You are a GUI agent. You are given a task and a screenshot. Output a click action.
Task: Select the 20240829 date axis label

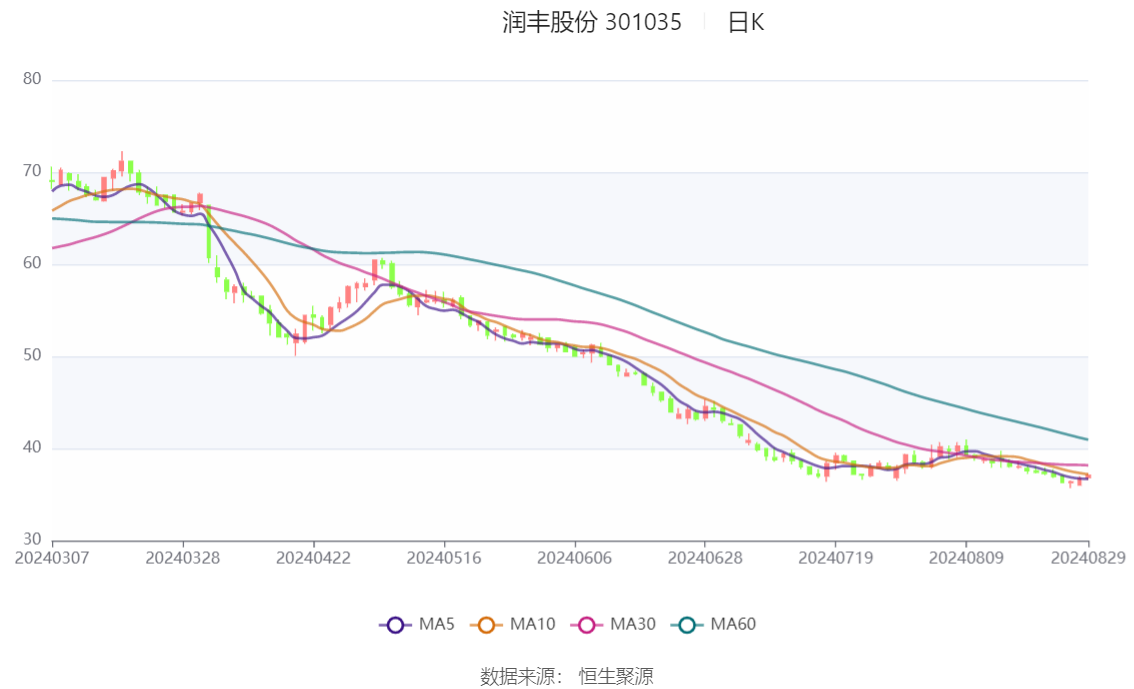(x=1088, y=558)
